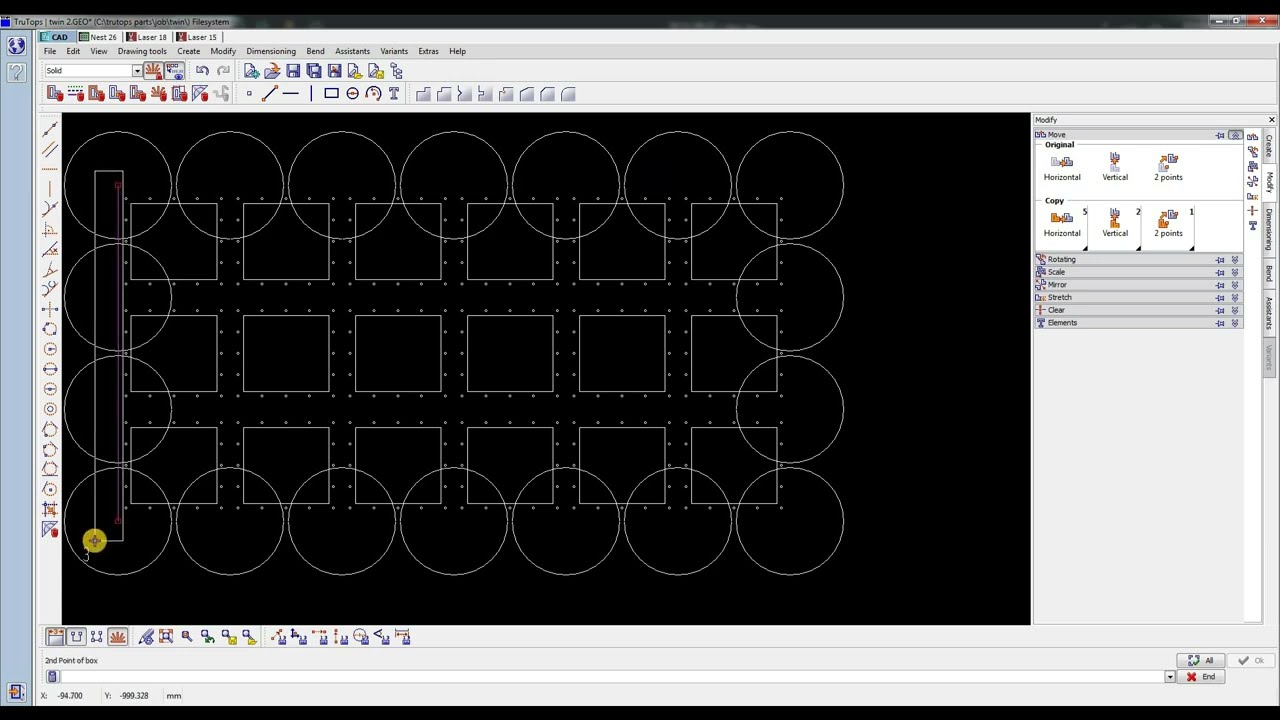Expand the Stretch section

point(1235,298)
